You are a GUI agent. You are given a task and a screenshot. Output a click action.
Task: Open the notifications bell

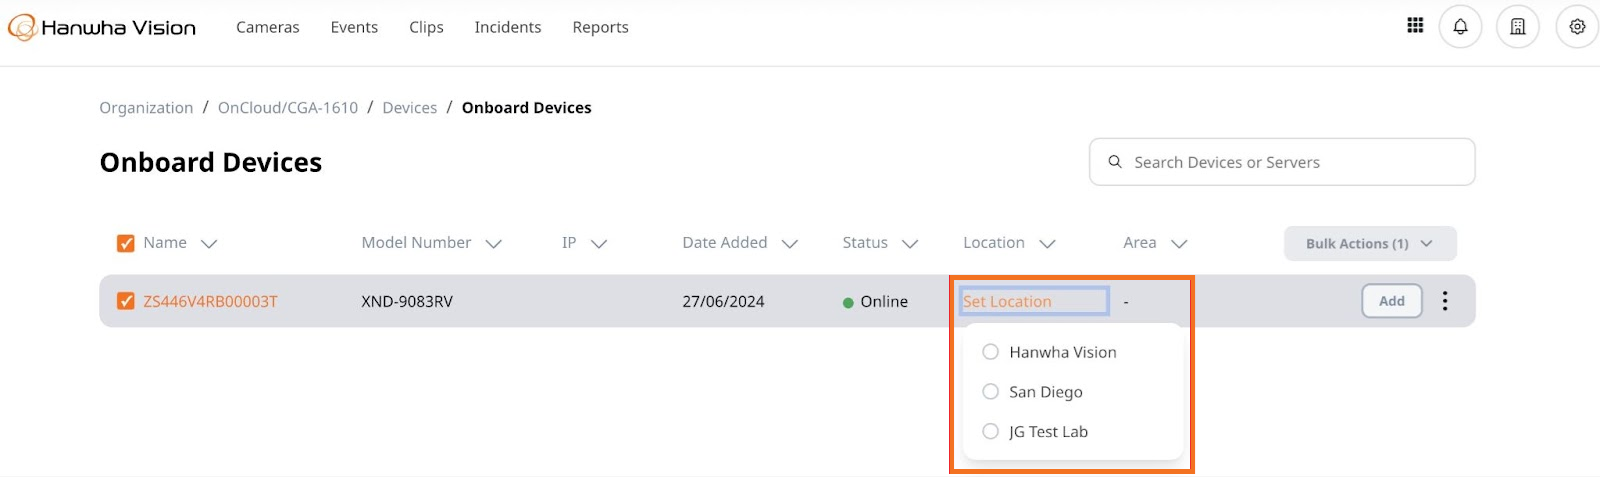click(x=1460, y=27)
